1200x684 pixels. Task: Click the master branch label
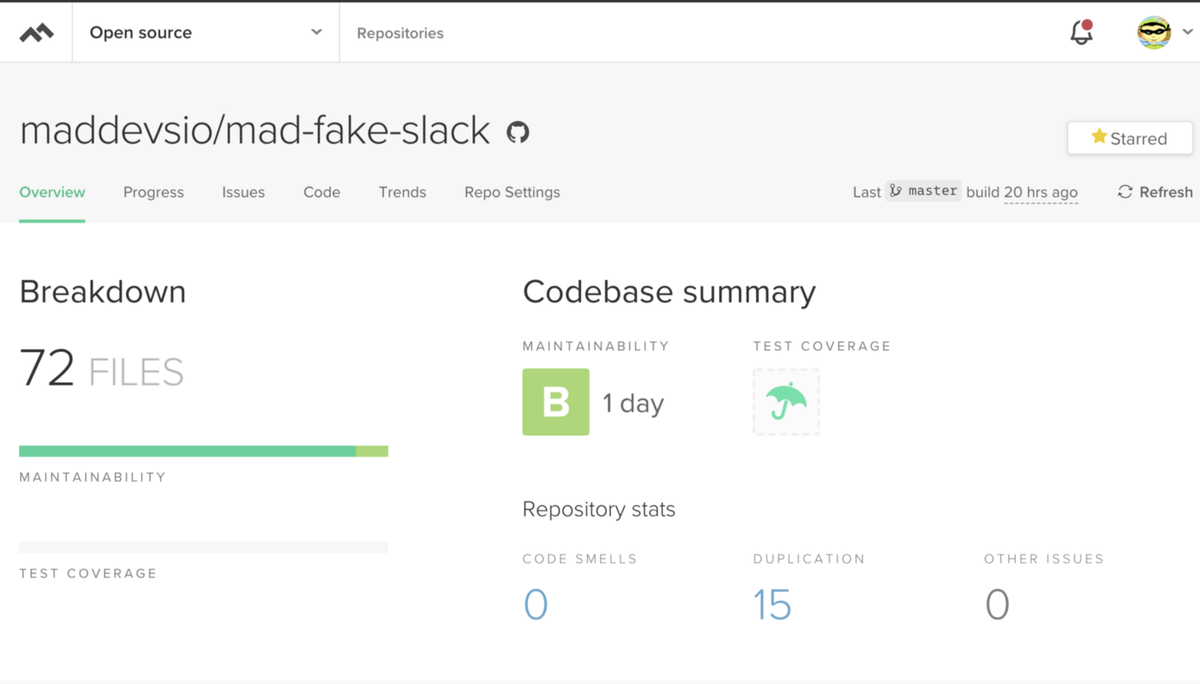(923, 191)
